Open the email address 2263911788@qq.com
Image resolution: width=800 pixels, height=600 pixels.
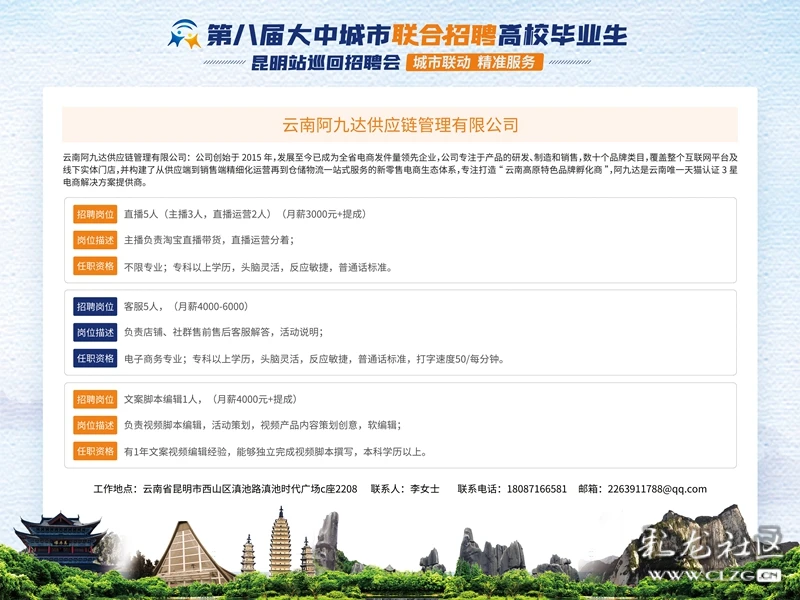point(657,489)
